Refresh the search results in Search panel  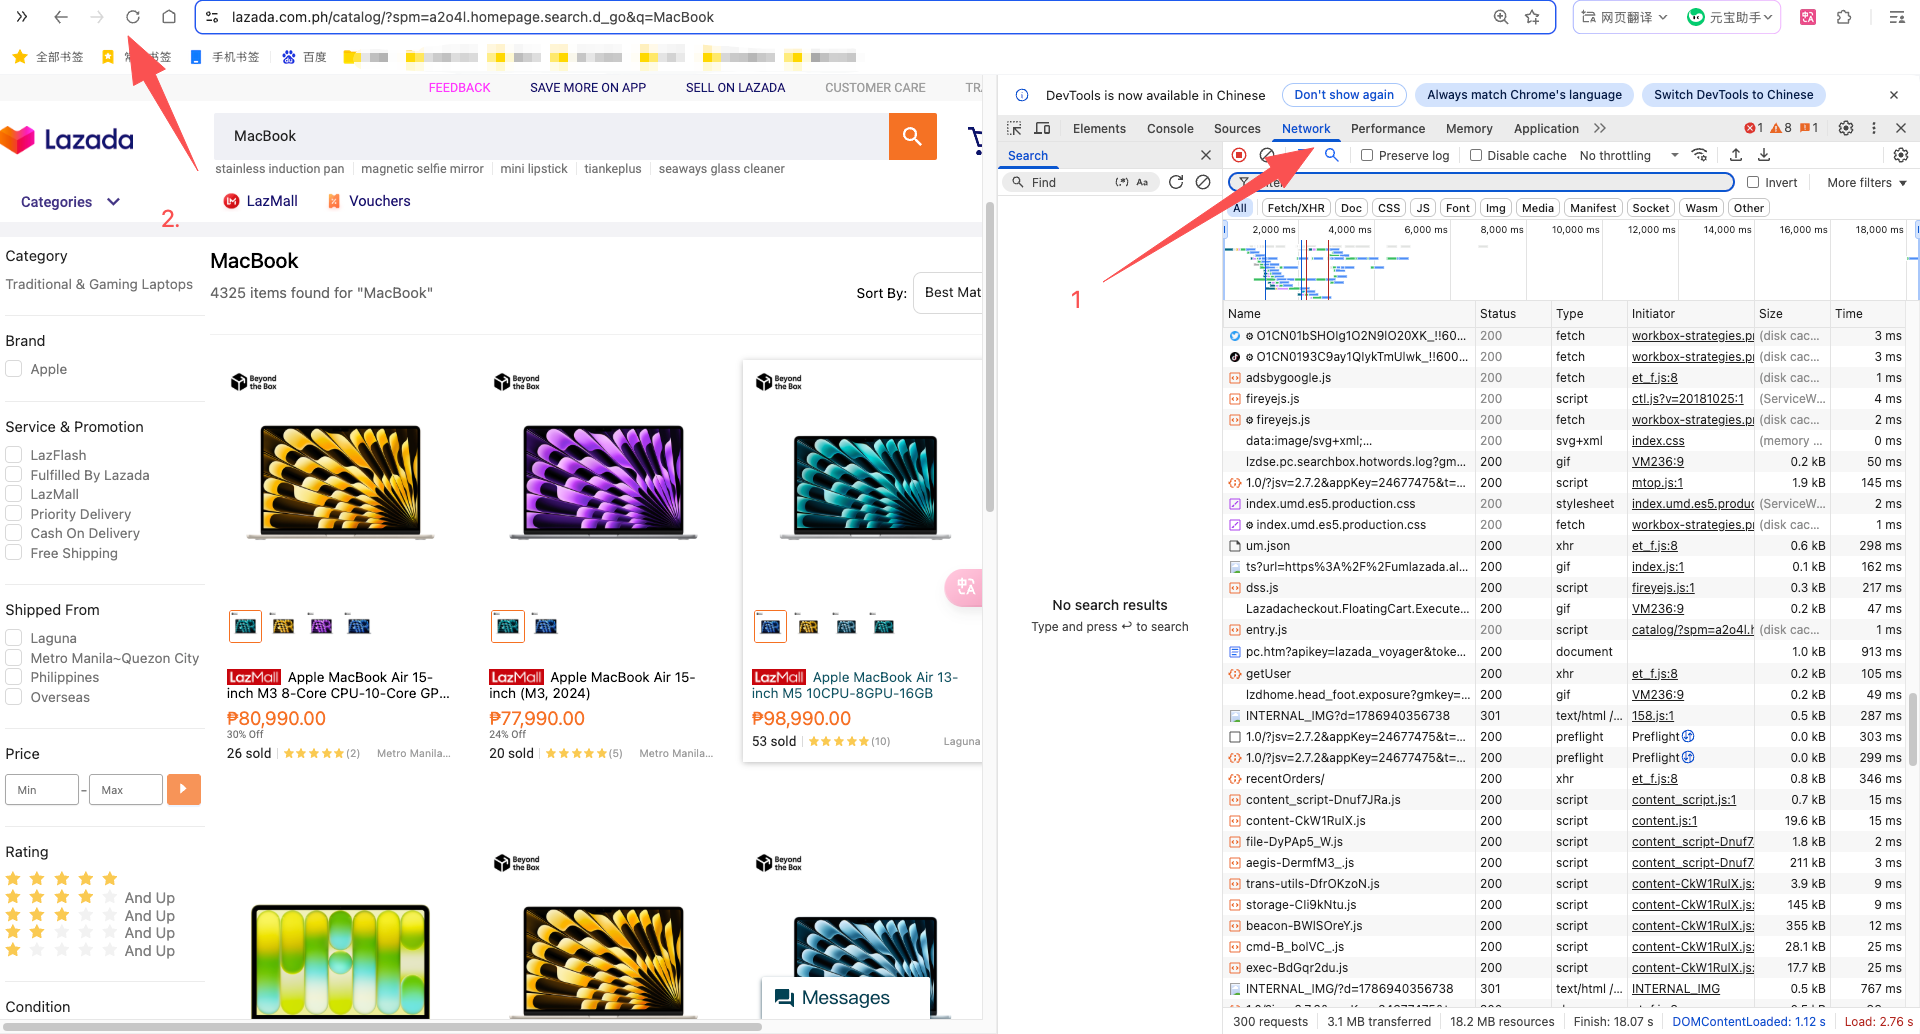pyautogui.click(x=1176, y=182)
